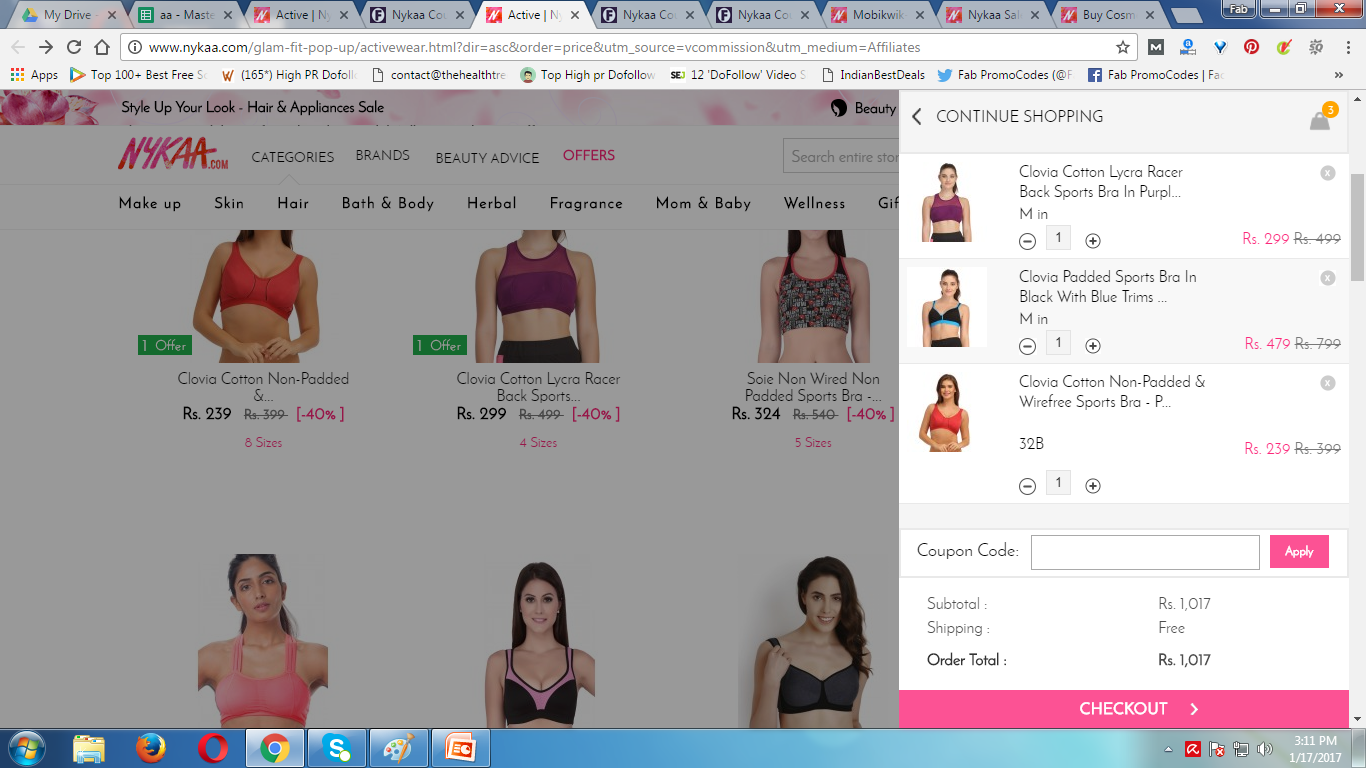Select the Herbal category

492,203
